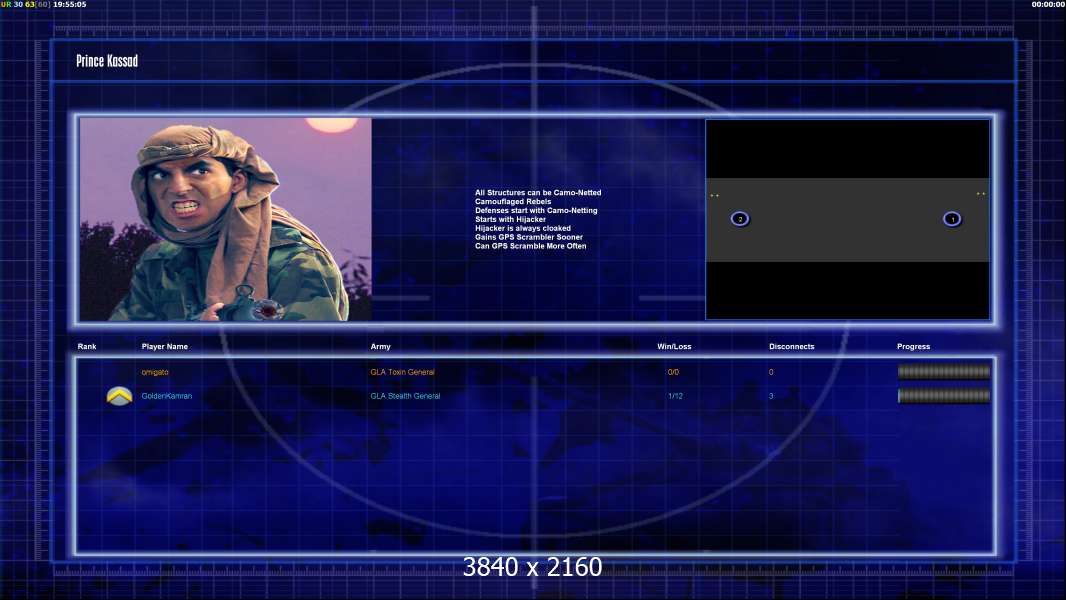Click start position marker 2 on minimap
This screenshot has height=600, width=1066.
coord(740,219)
